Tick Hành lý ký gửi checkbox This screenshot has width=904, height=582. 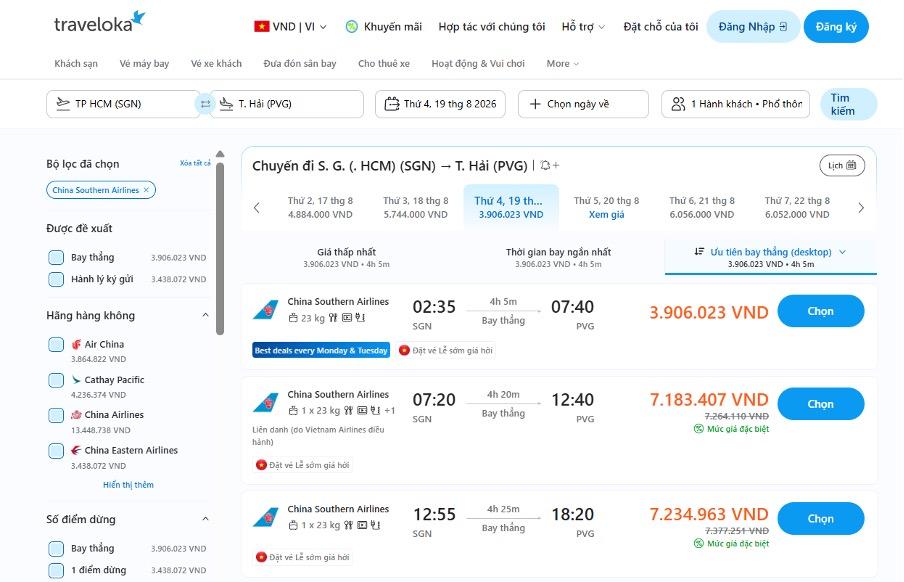point(56,279)
